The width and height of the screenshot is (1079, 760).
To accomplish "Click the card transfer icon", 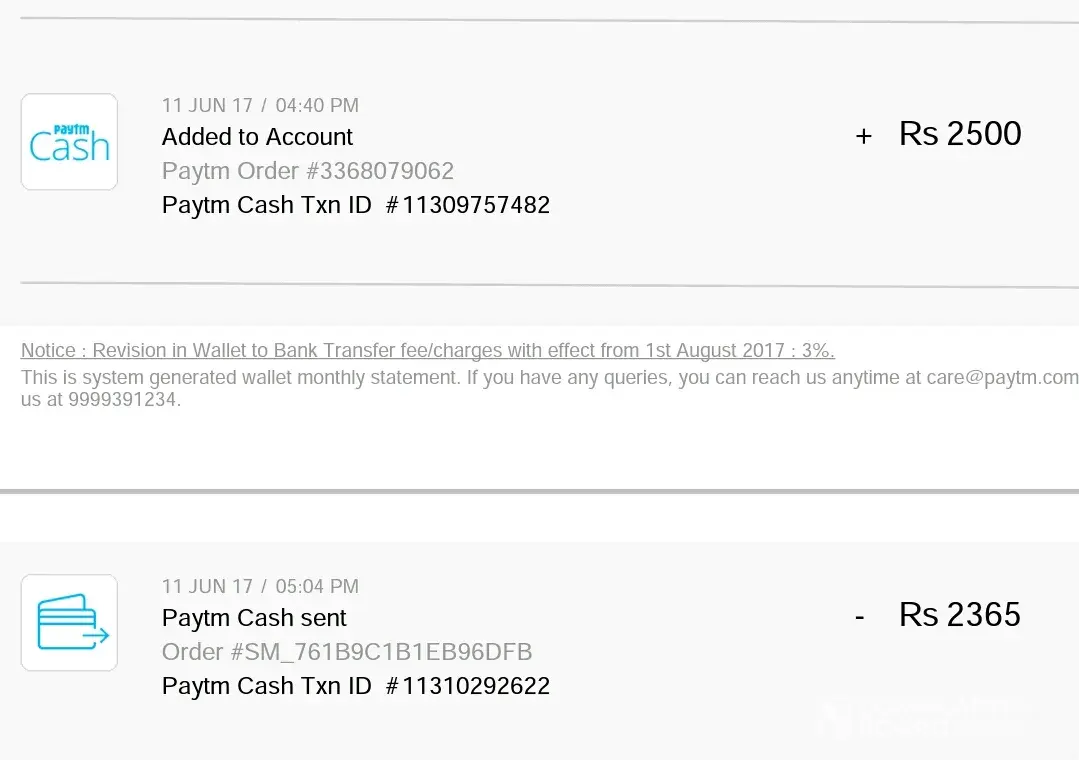I will [x=69, y=622].
